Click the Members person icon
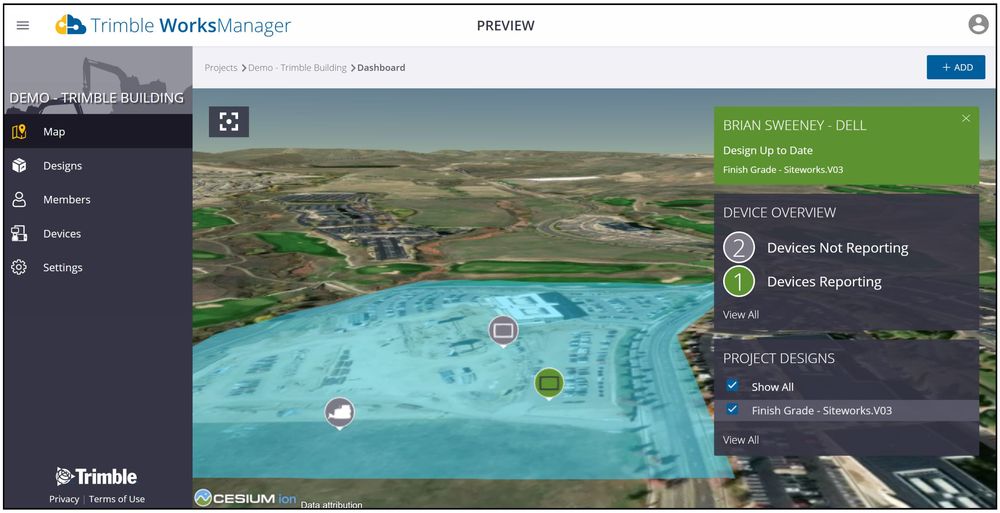 pyautogui.click(x=19, y=199)
